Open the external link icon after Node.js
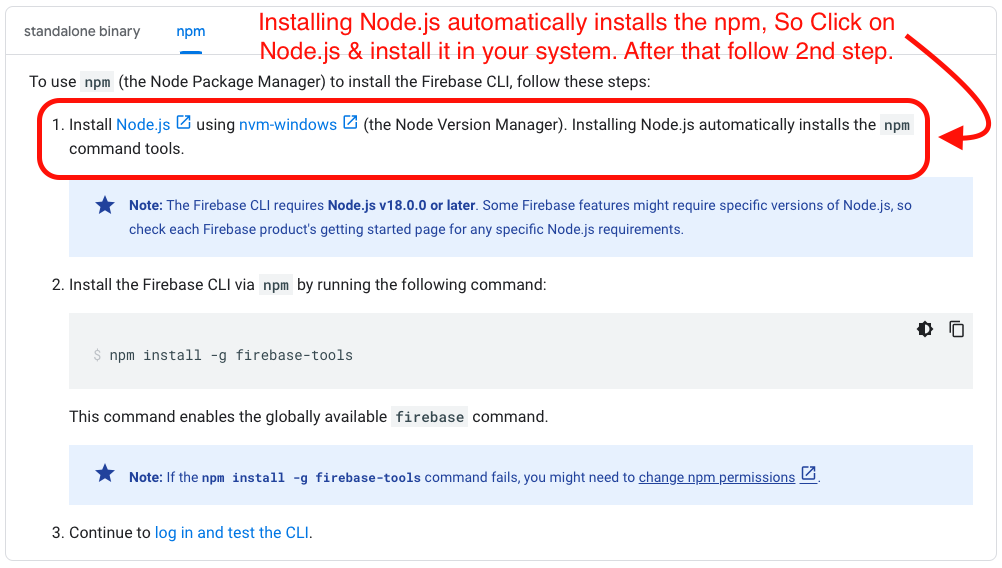 click(x=183, y=122)
